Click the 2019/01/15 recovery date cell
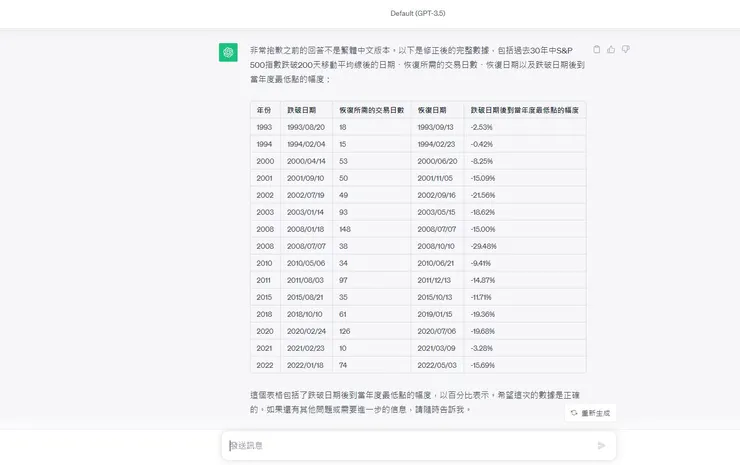 point(437,314)
